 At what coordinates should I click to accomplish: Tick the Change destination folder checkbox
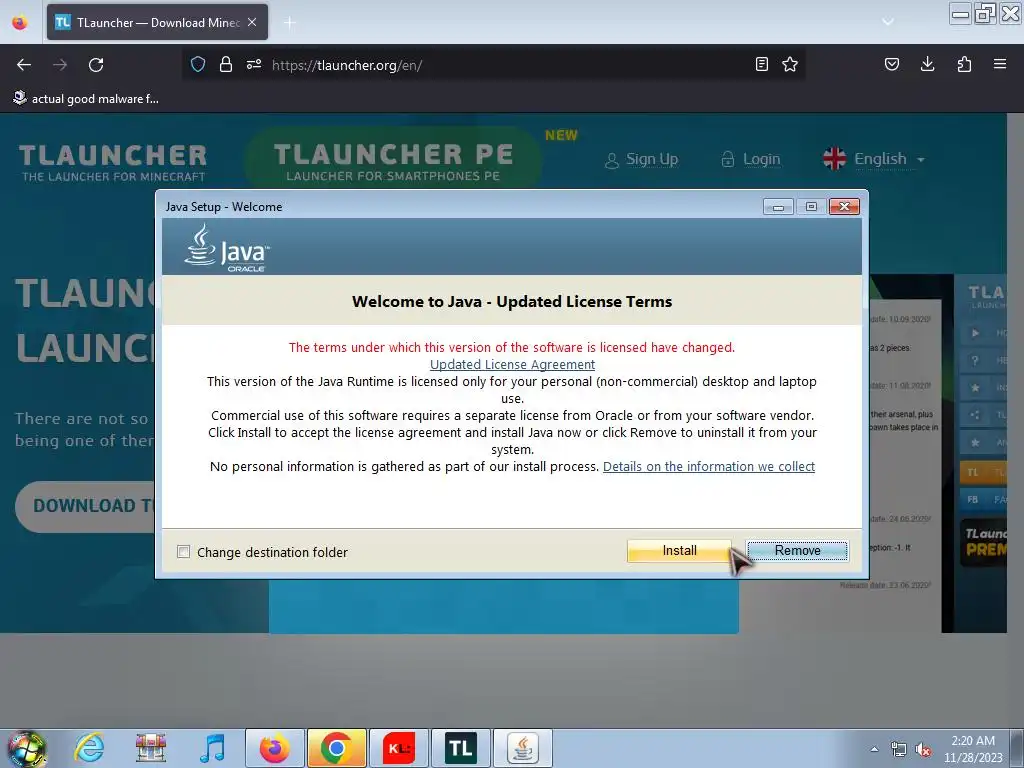[x=184, y=552]
